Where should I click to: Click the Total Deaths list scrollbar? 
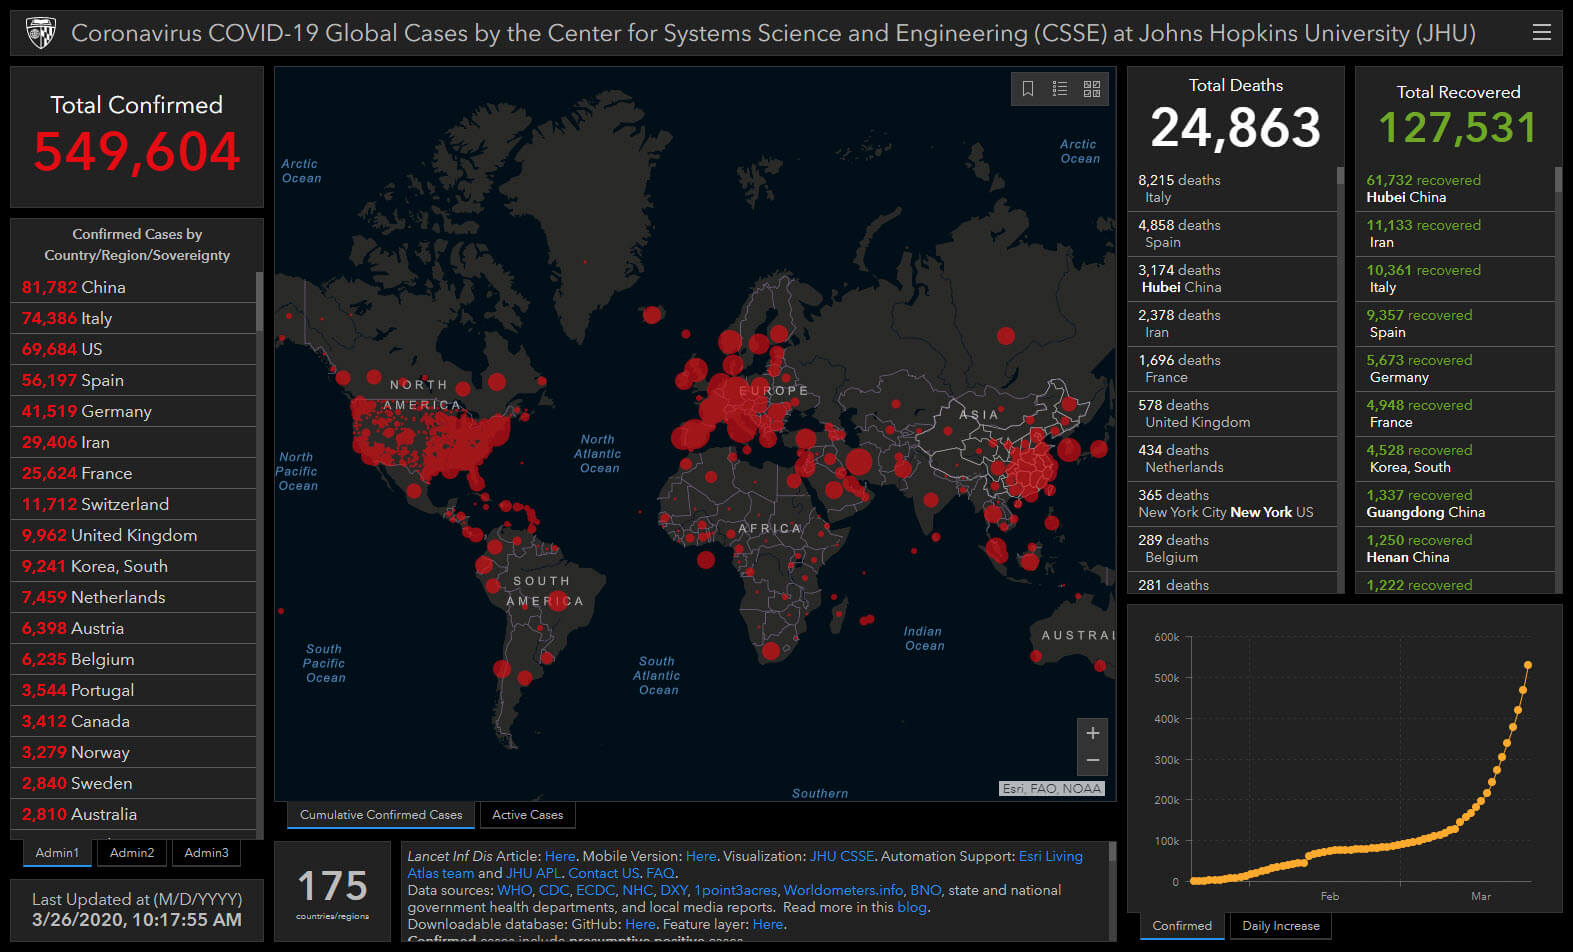(1340, 177)
